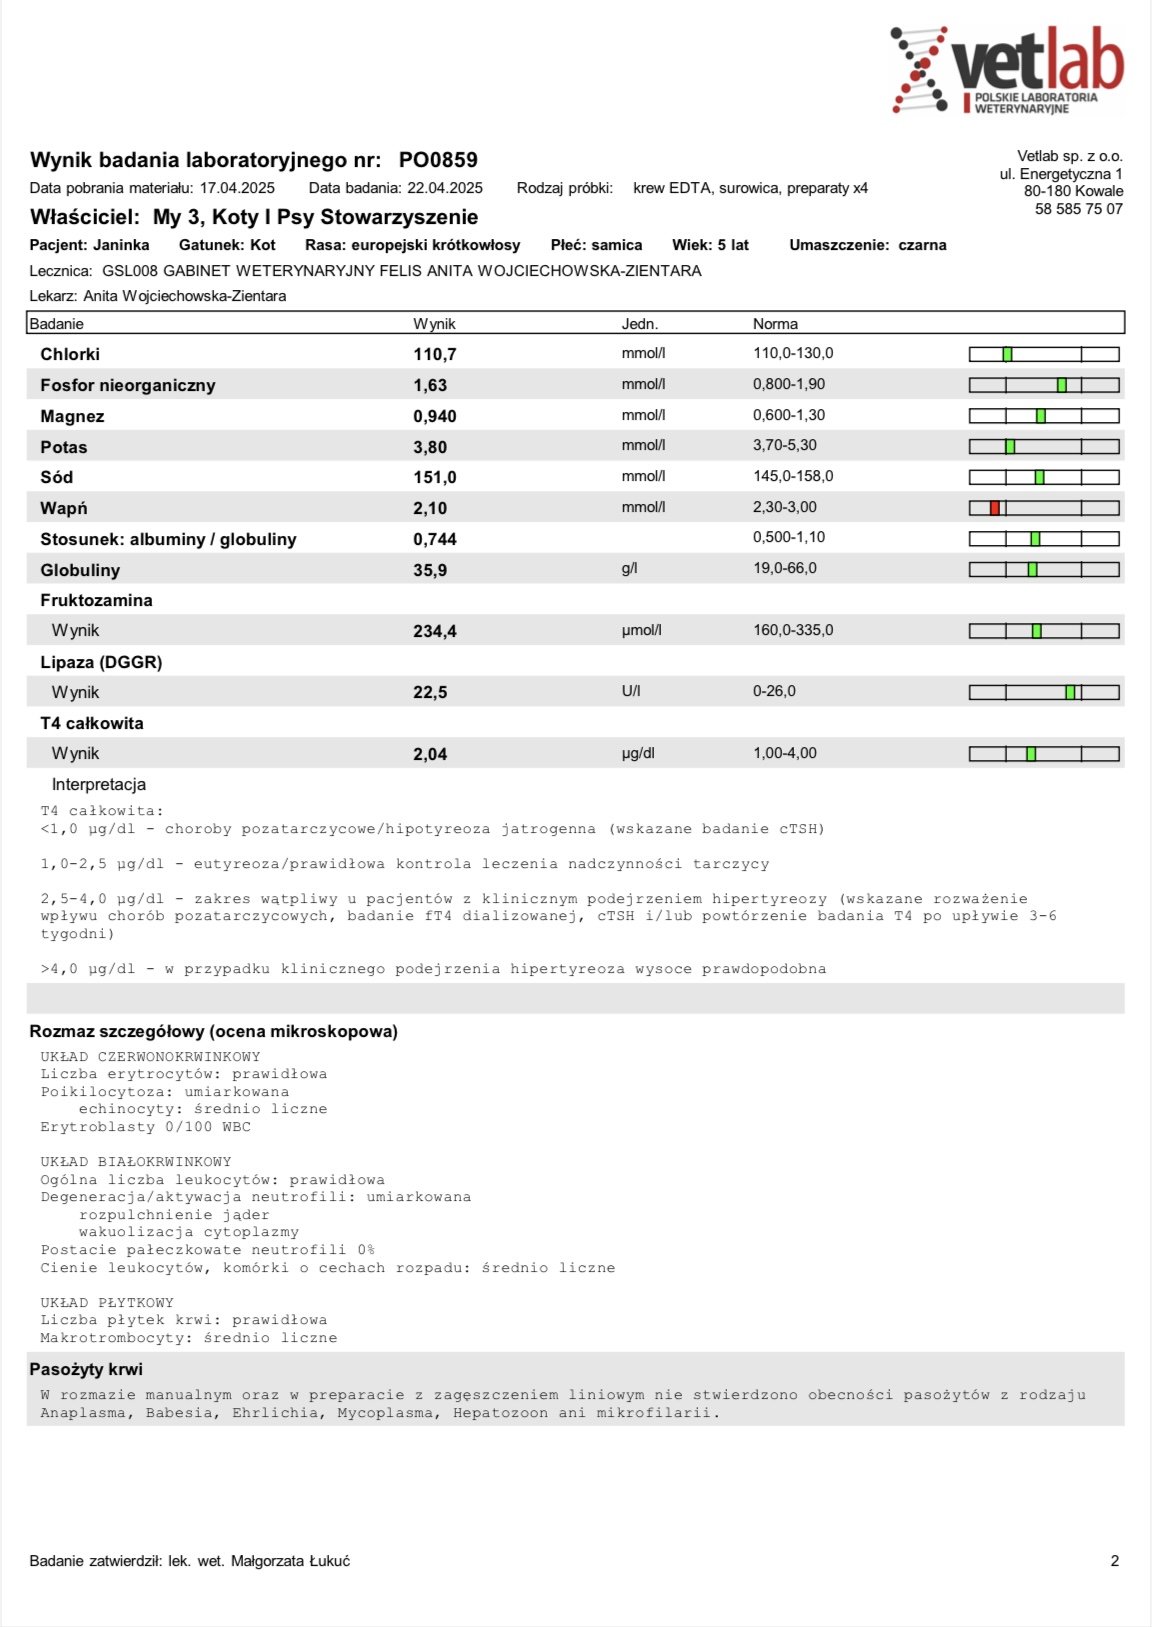The height and width of the screenshot is (1627, 1152).
Task: Click the Lekarz Anita Wojciechowska-Zientara line
Action: (158, 296)
